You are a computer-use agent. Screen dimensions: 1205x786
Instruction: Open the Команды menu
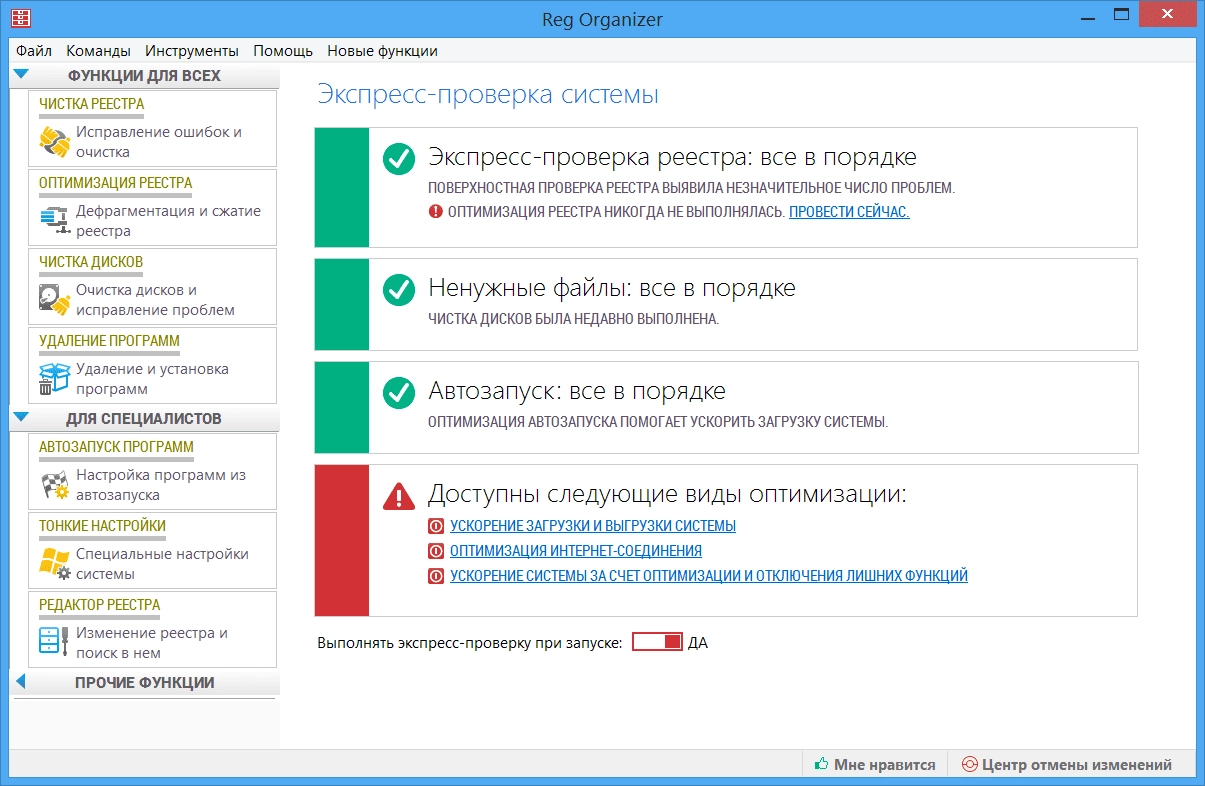[x=98, y=51]
